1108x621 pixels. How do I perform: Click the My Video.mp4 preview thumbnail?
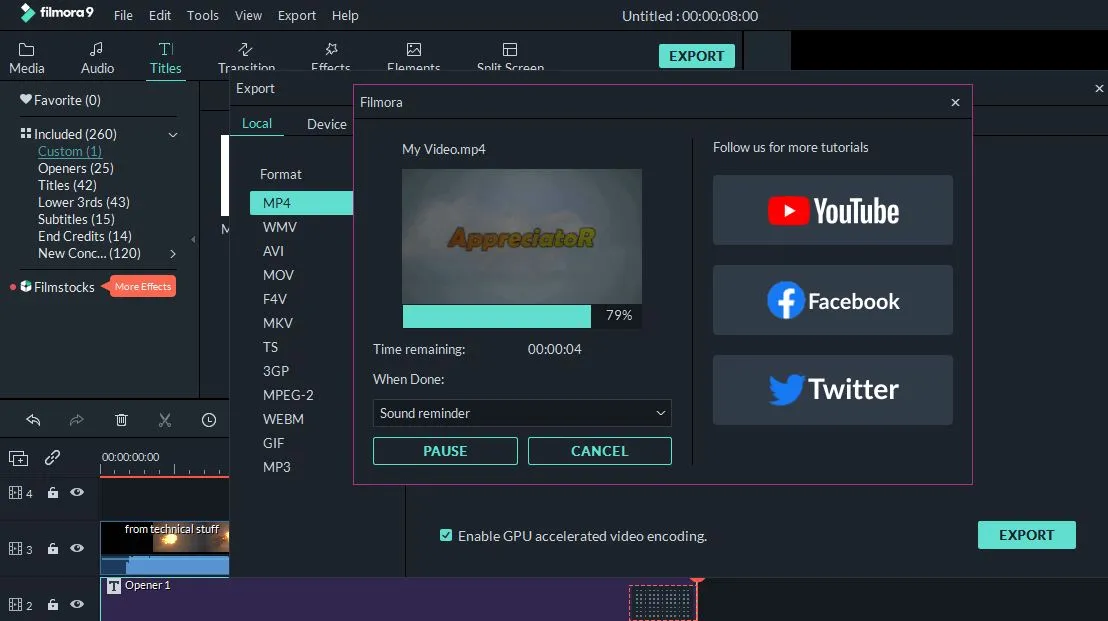[x=521, y=236]
